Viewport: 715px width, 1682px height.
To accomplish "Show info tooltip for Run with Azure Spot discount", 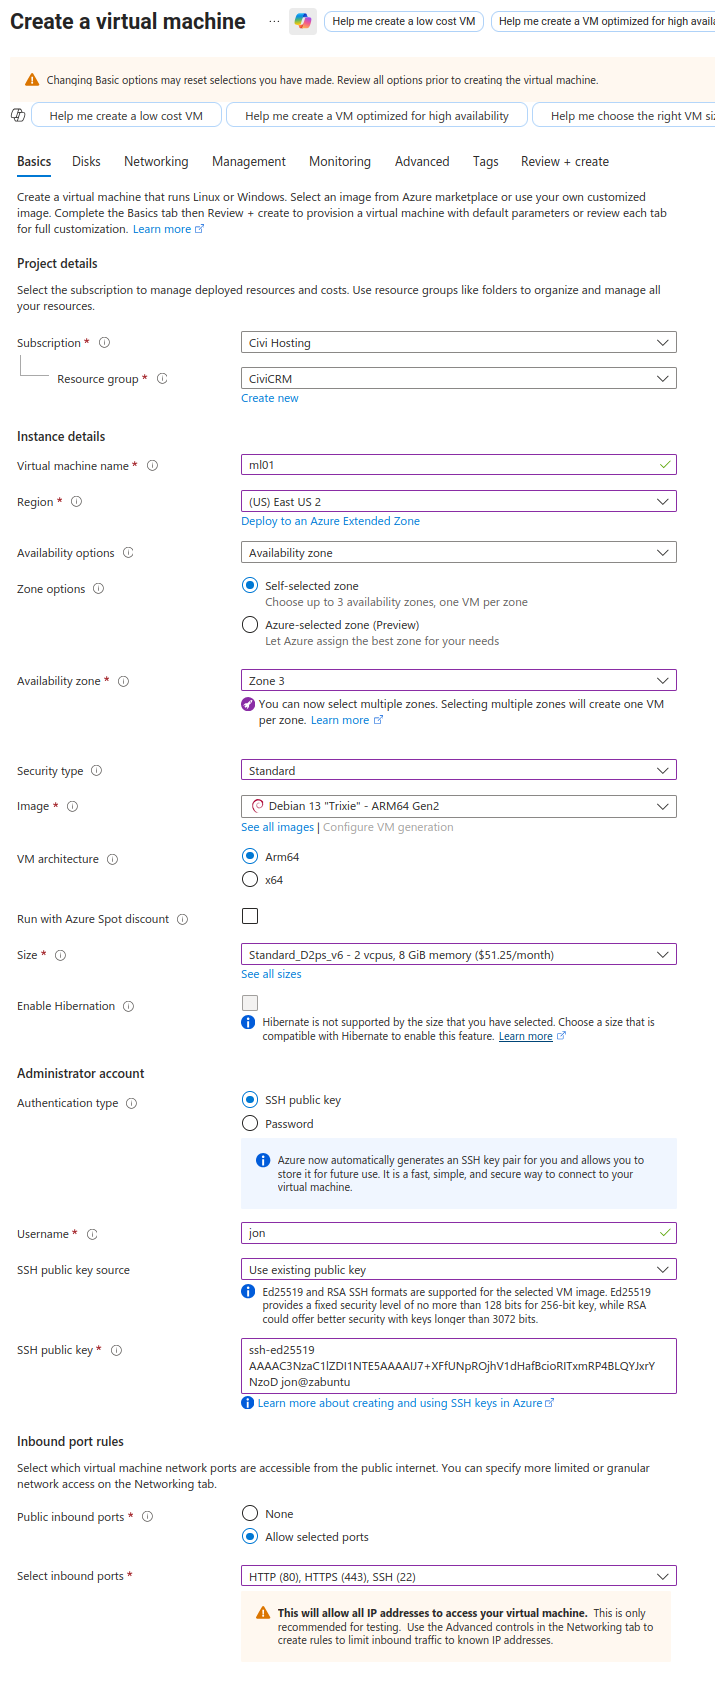I will tap(182, 919).
